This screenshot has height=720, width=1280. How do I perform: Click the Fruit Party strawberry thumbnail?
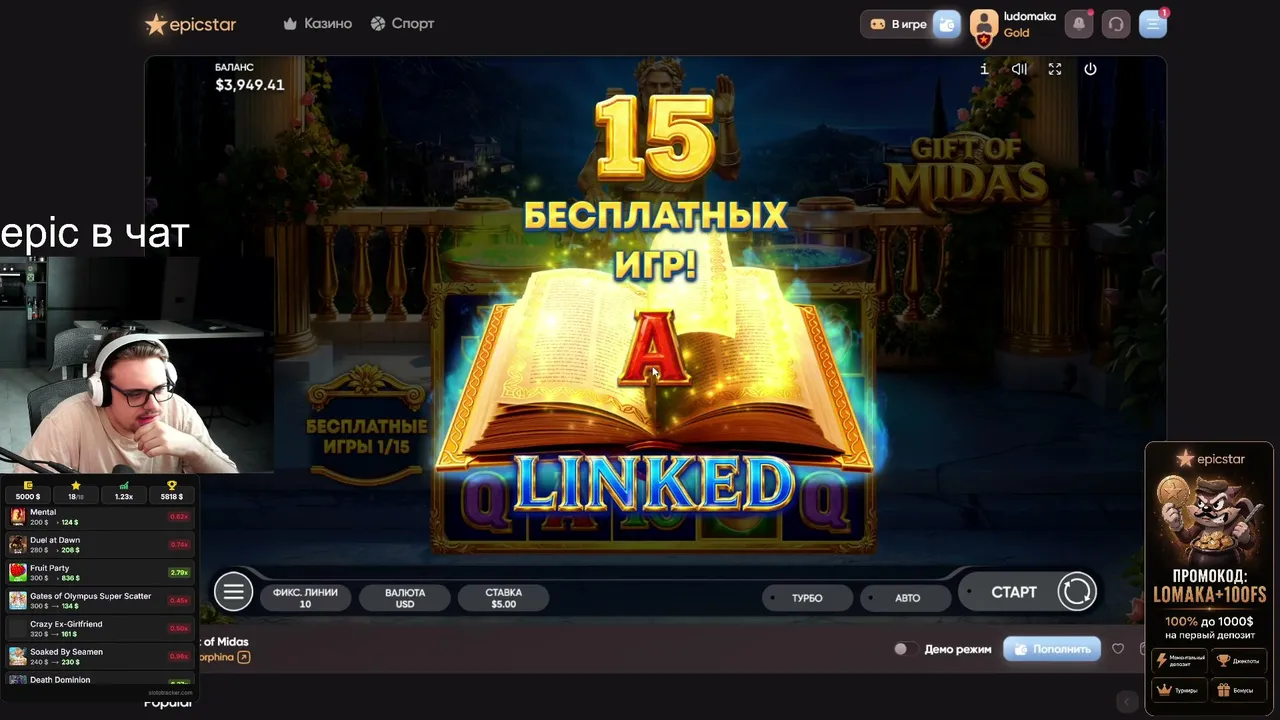[18, 573]
